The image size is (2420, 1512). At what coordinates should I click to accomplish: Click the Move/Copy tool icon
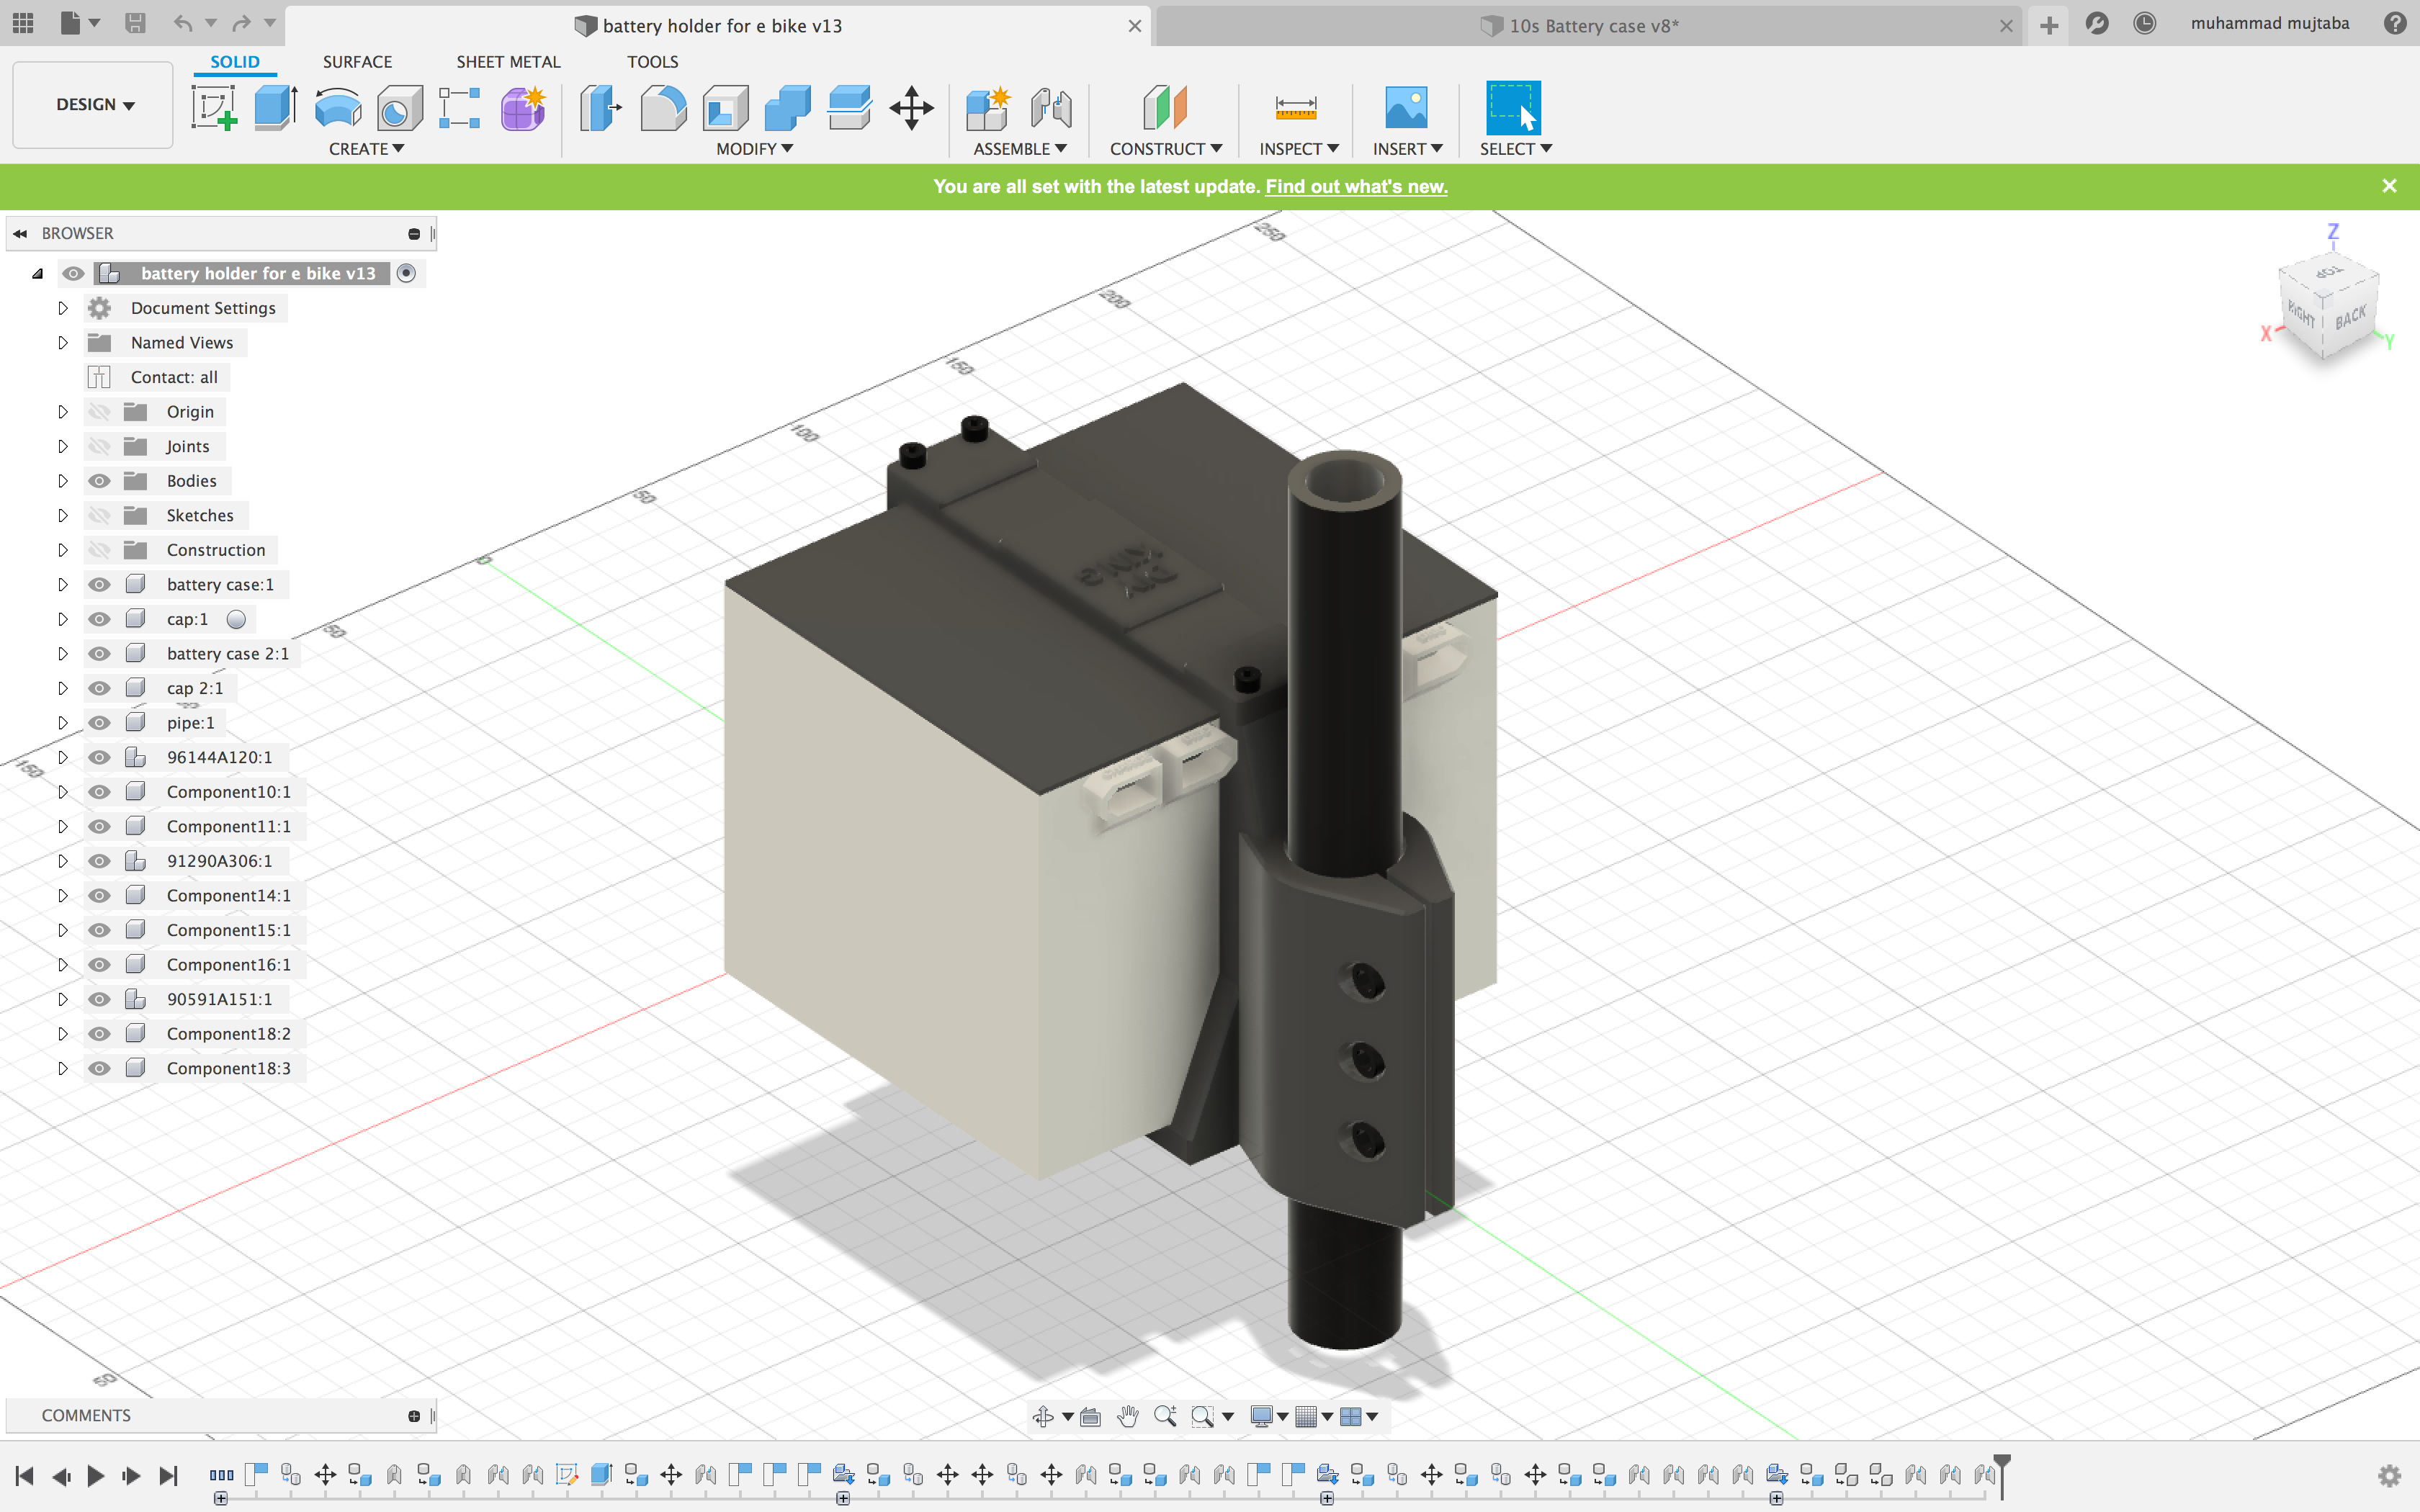(911, 108)
